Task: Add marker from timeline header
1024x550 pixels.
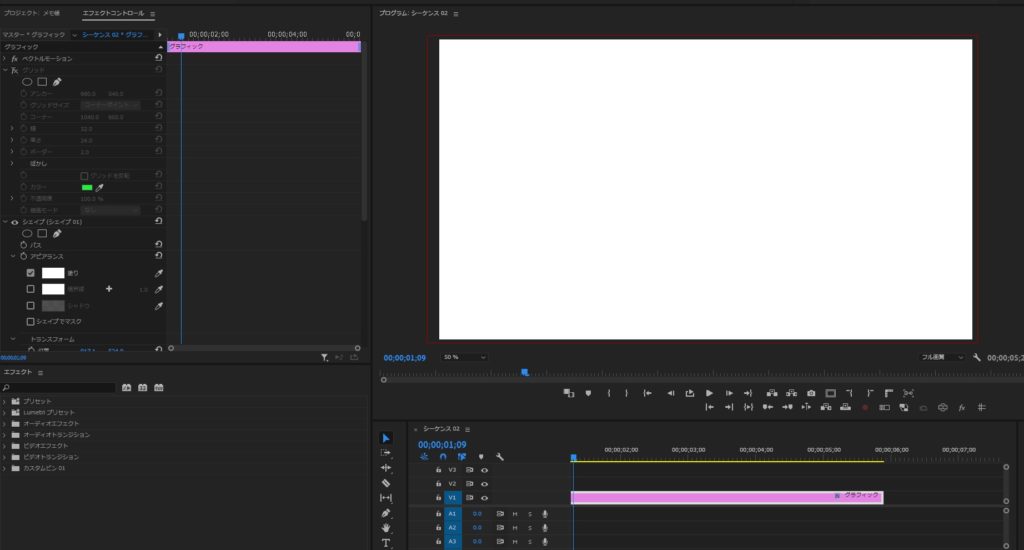Action: pyautogui.click(x=481, y=457)
